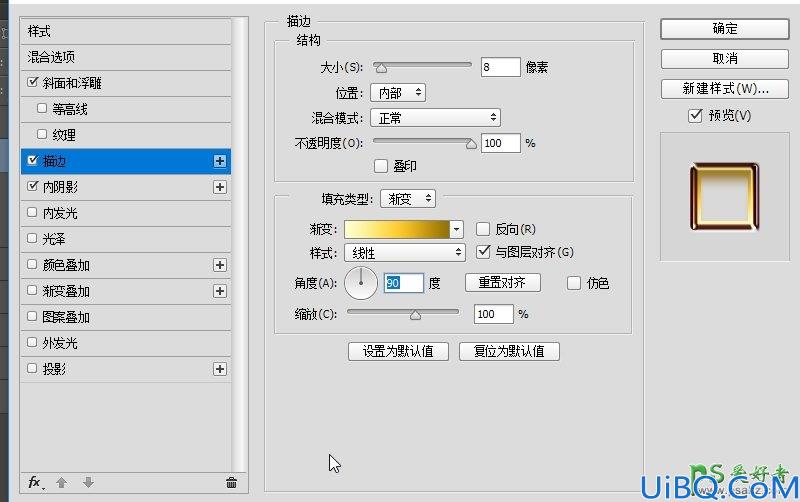Click the 不透明度 opacity slider handle
The image size is (800, 502).
(471, 144)
